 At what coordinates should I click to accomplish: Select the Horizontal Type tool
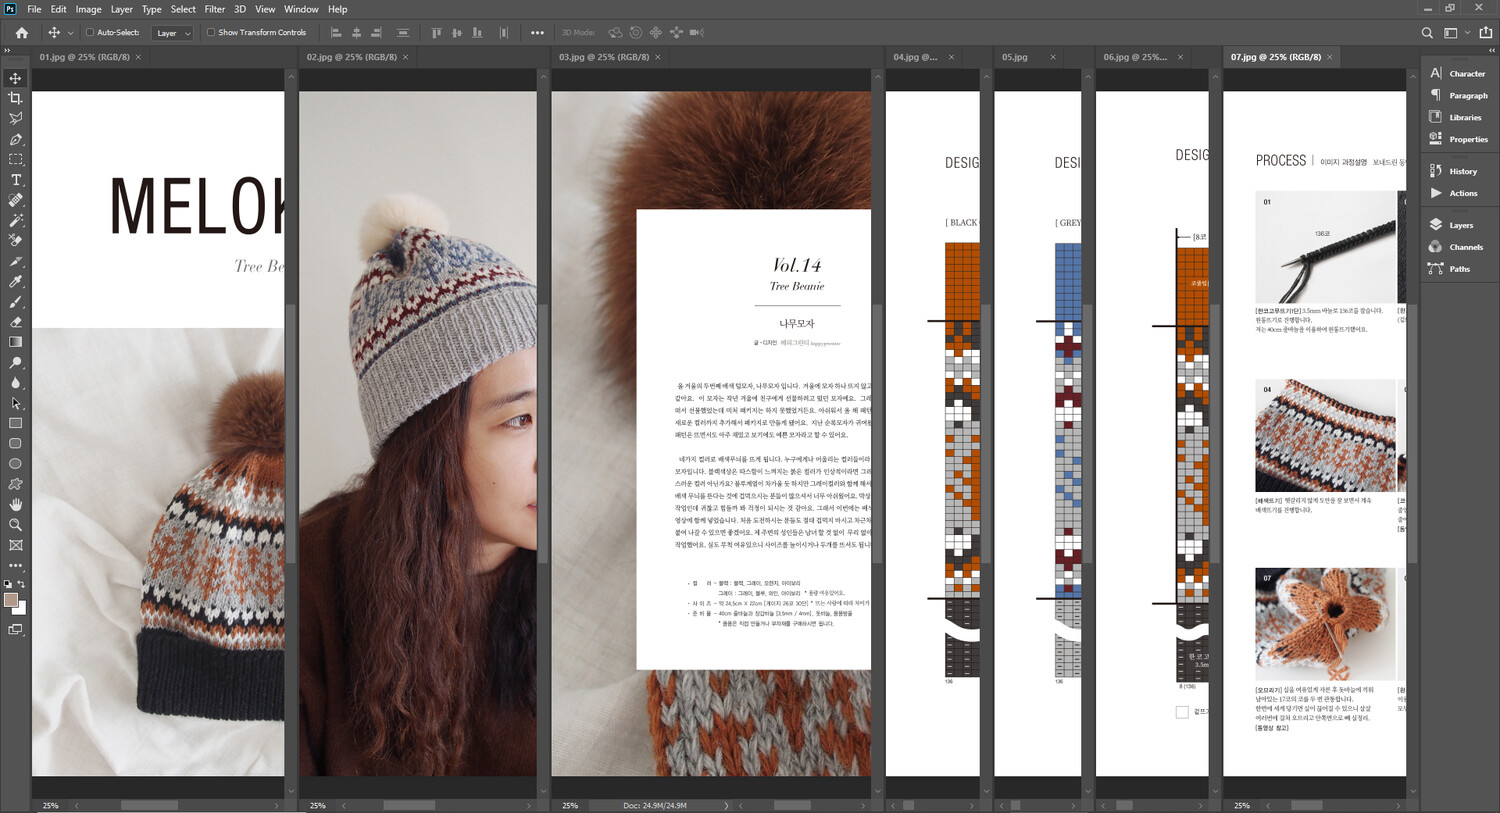pyautogui.click(x=15, y=180)
